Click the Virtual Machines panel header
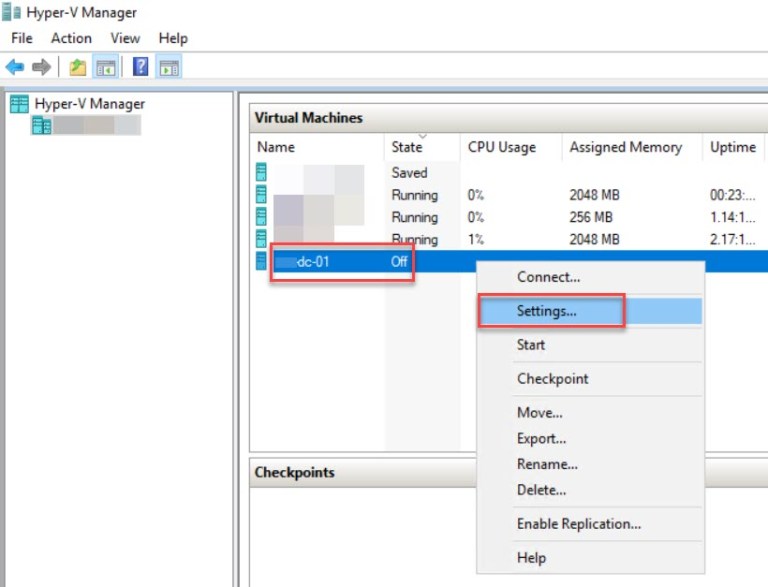The height and width of the screenshot is (587, 768). [x=509, y=118]
